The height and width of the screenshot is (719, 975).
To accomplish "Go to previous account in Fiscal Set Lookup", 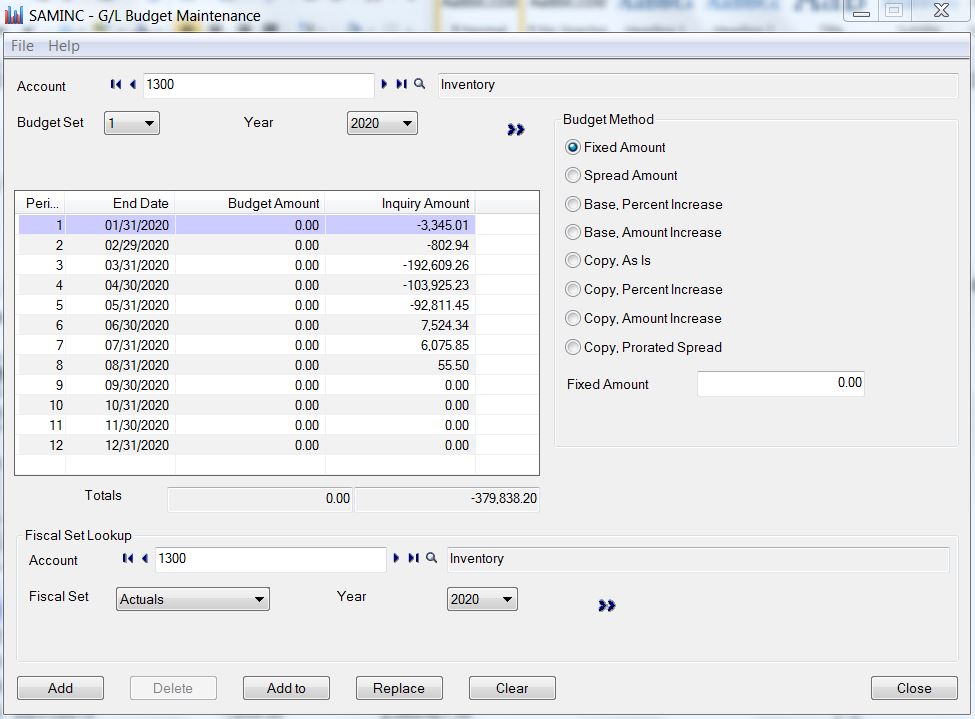I will pyautogui.click(x=145, y=558).
